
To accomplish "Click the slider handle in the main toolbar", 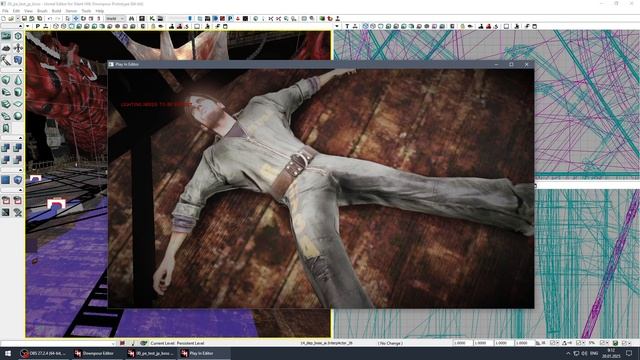I will 190,19.
